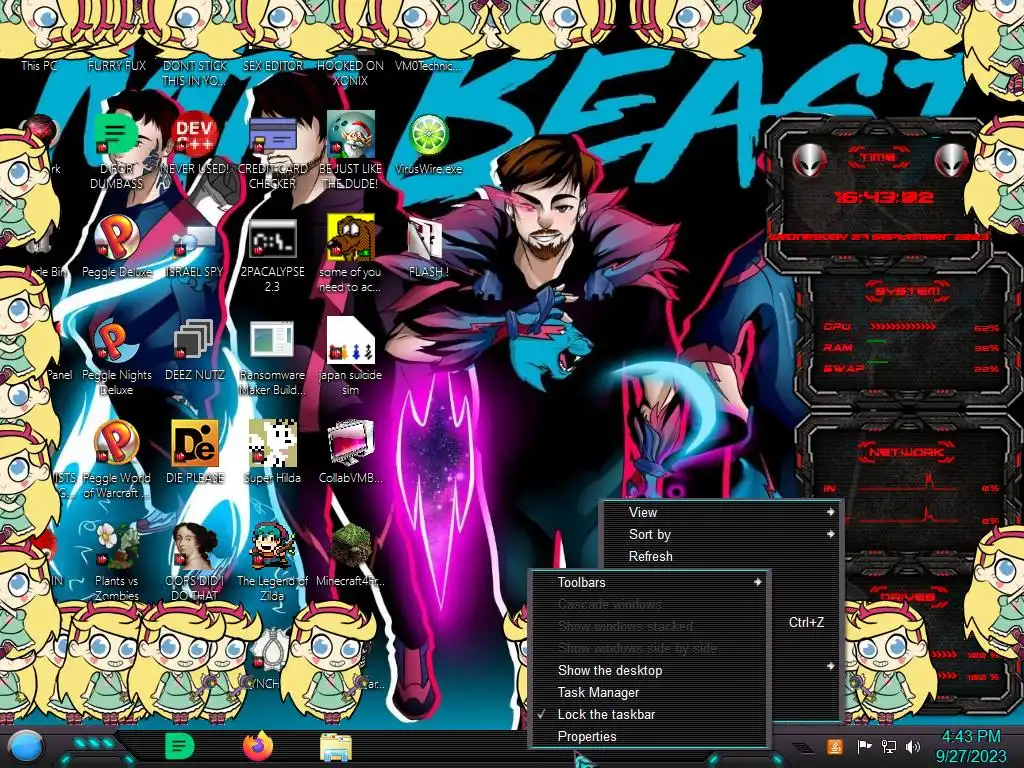Launch The Legend of Zilda shortcut
Viewport: 1024px width, 768px height.
tap(272, 547)
